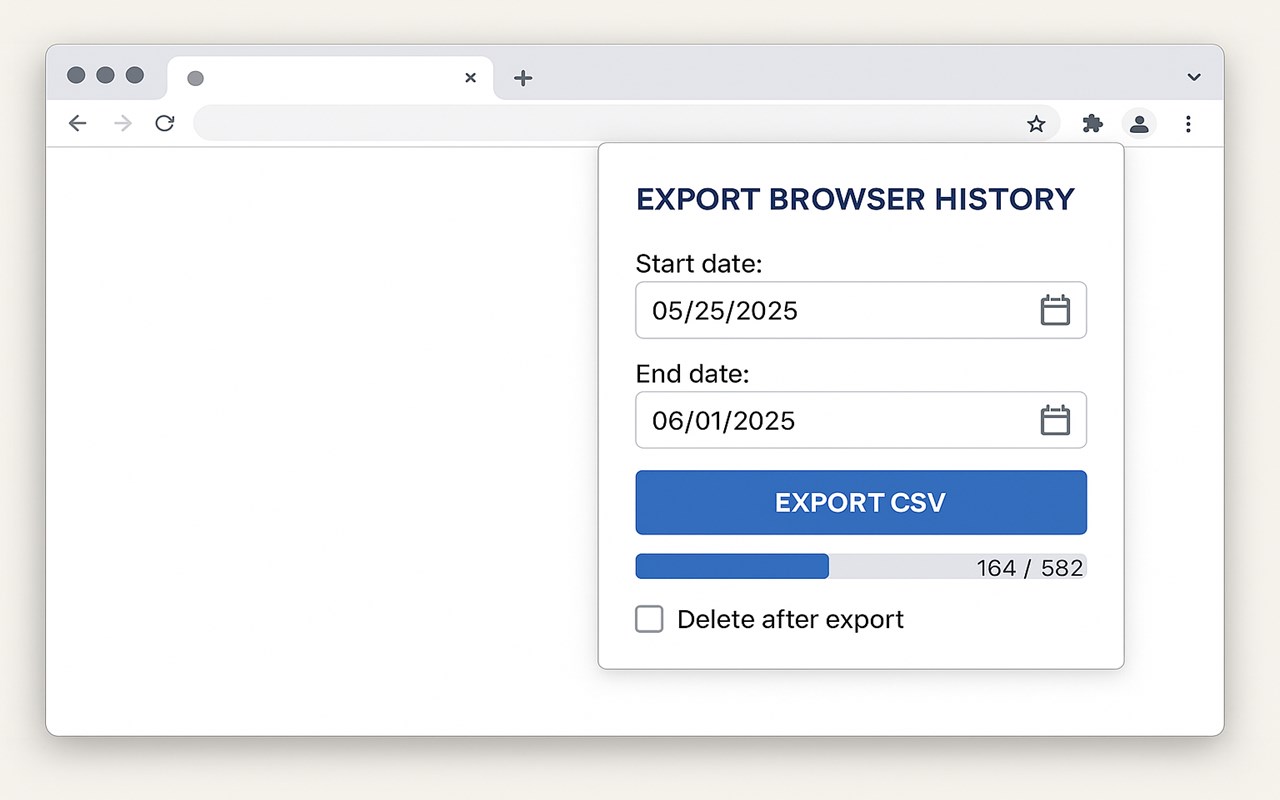
Task: Open the three-dot browser menu
Action: 1188,124
